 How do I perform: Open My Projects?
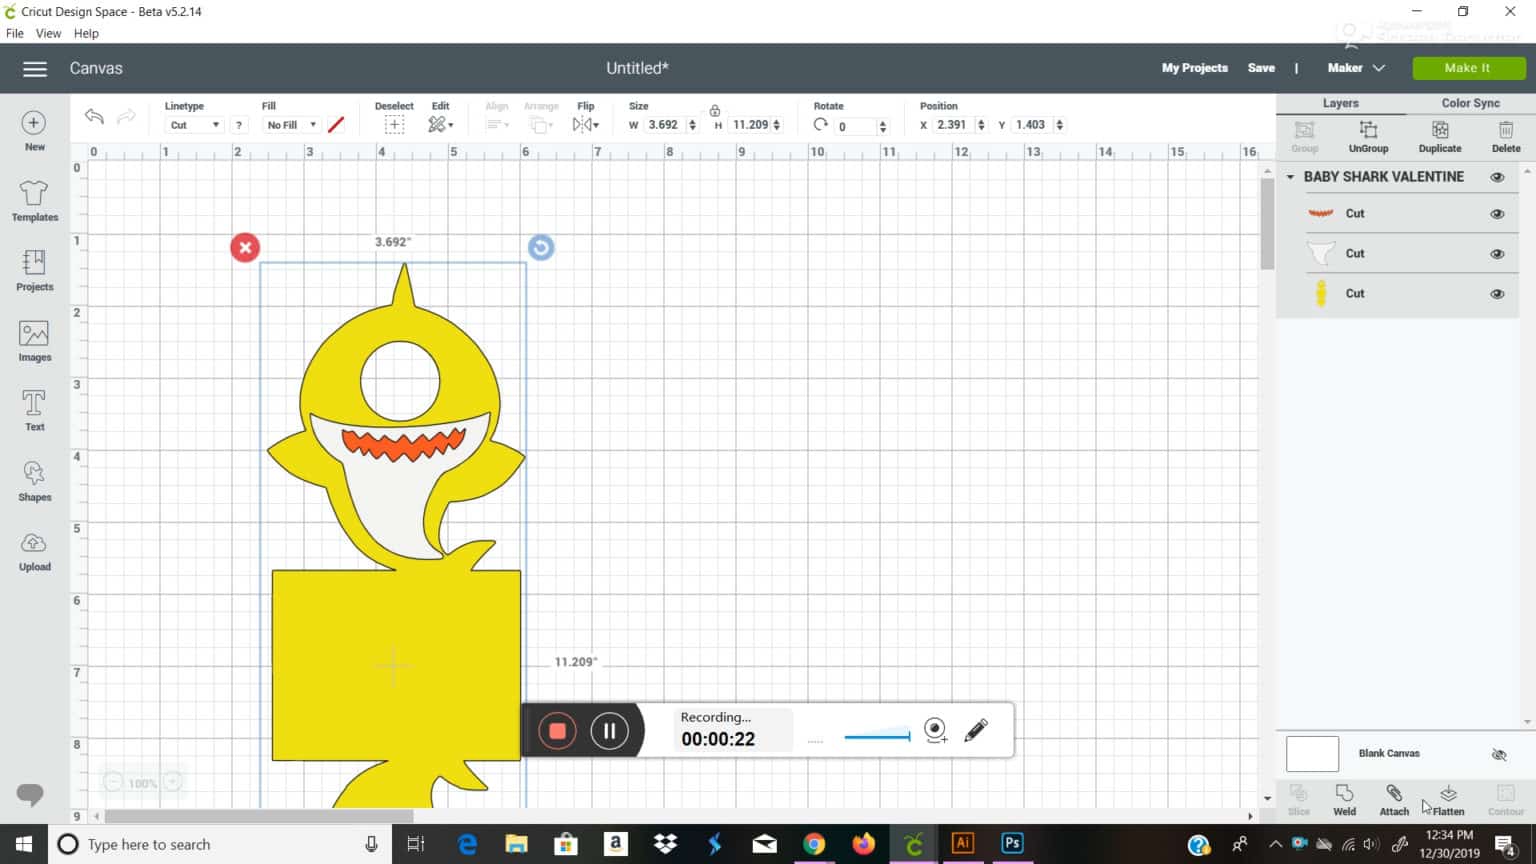[x=1194, y=68]
